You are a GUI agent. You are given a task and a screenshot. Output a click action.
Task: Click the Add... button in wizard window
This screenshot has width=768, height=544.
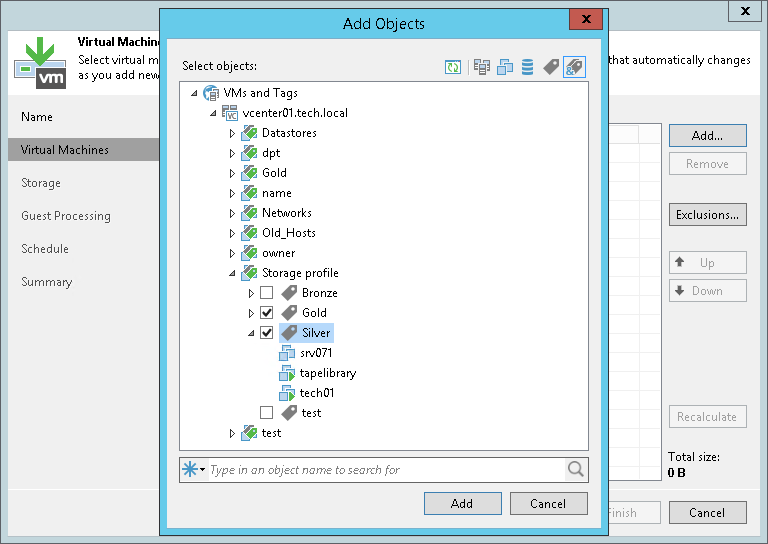tap(708, 136)
